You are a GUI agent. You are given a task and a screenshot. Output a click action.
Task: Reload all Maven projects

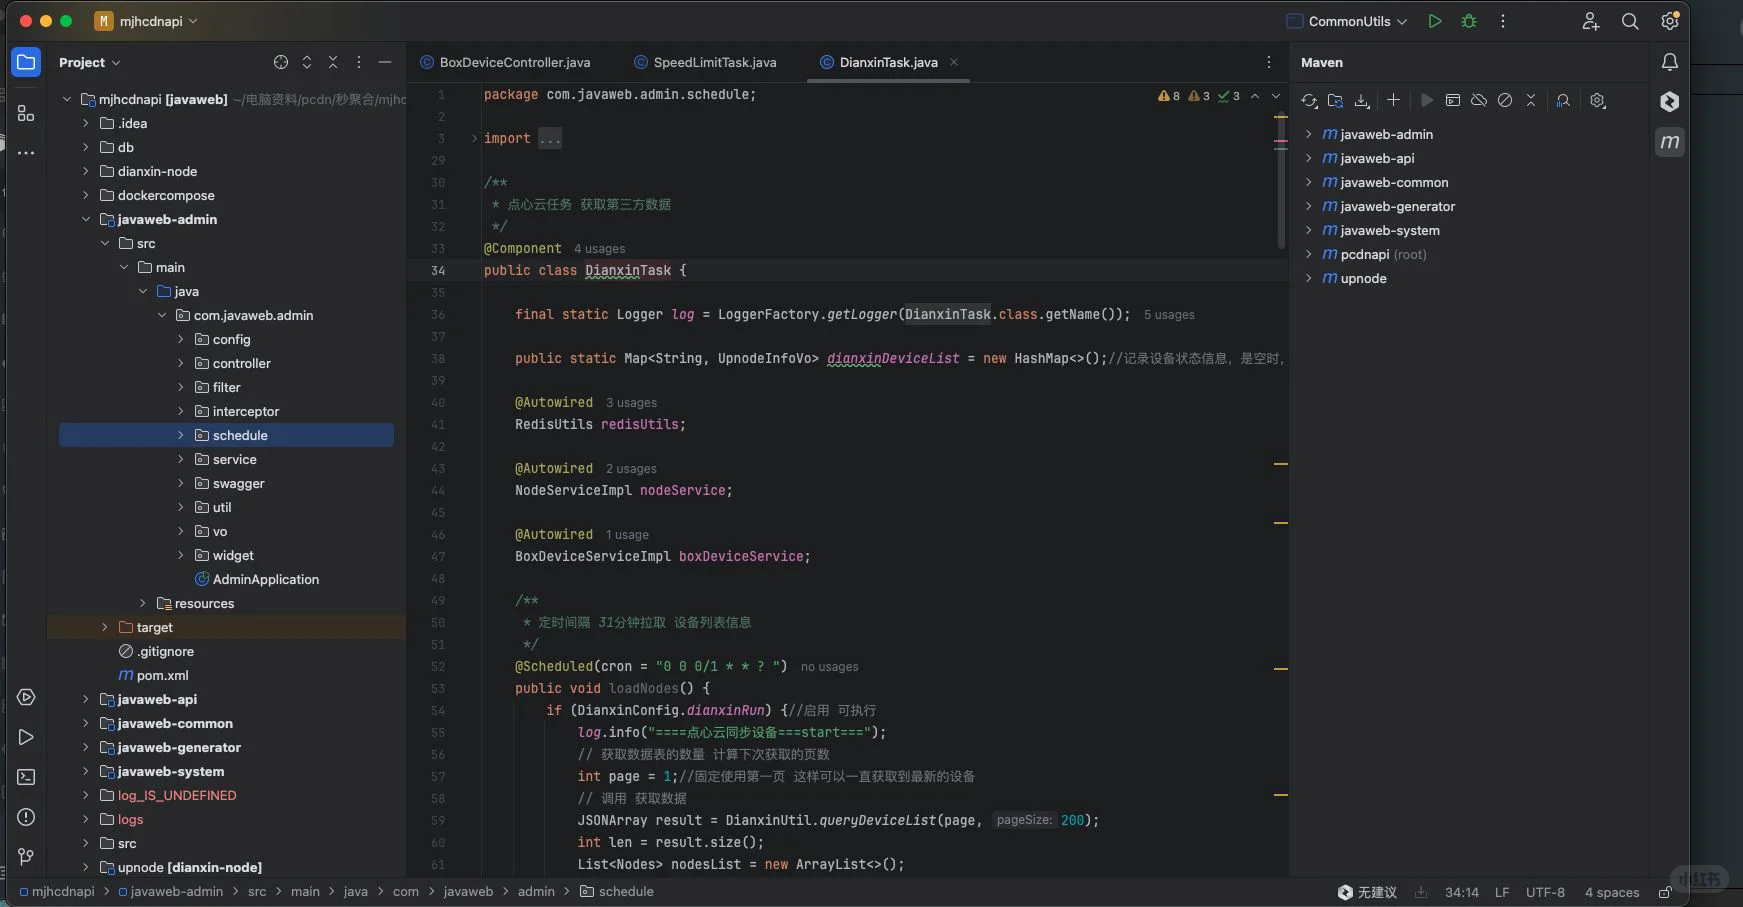click(1309, 100)
